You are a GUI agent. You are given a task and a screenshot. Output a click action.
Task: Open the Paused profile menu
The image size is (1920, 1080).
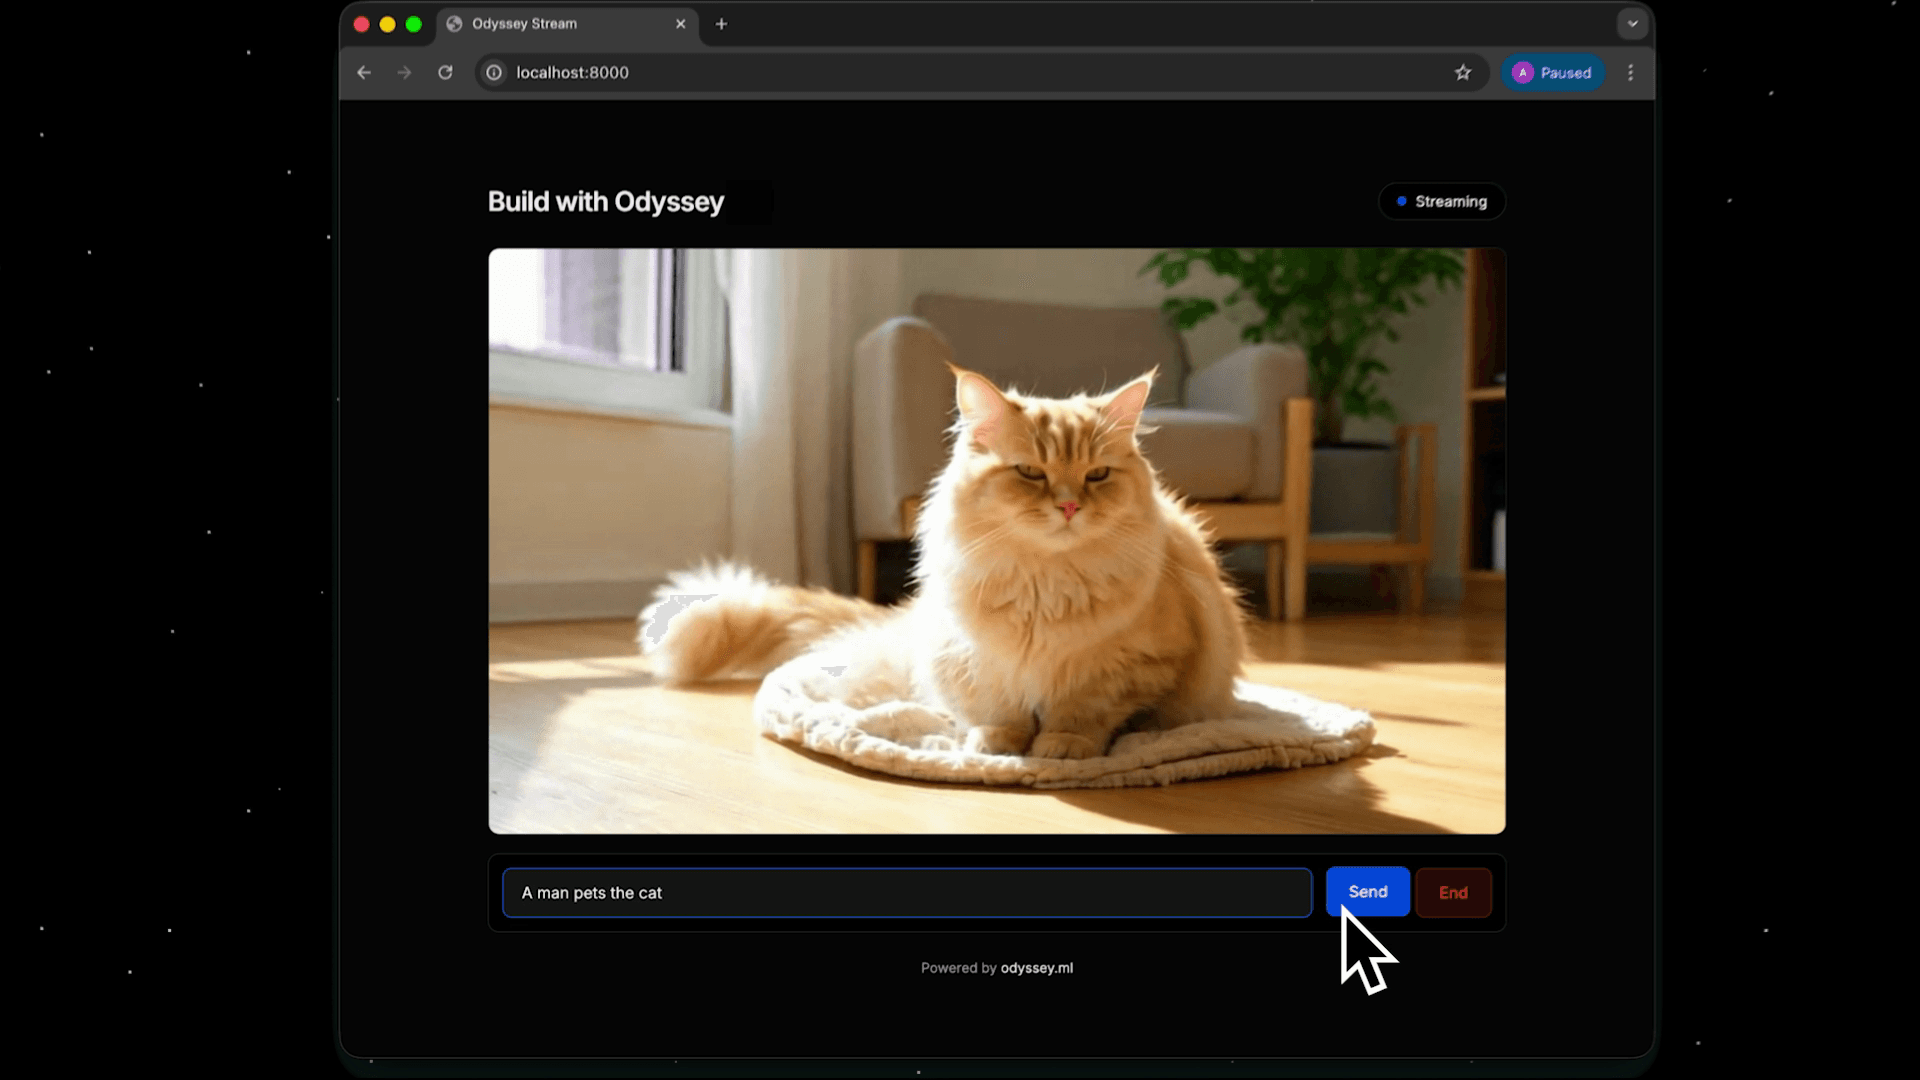click(1552, 72)
